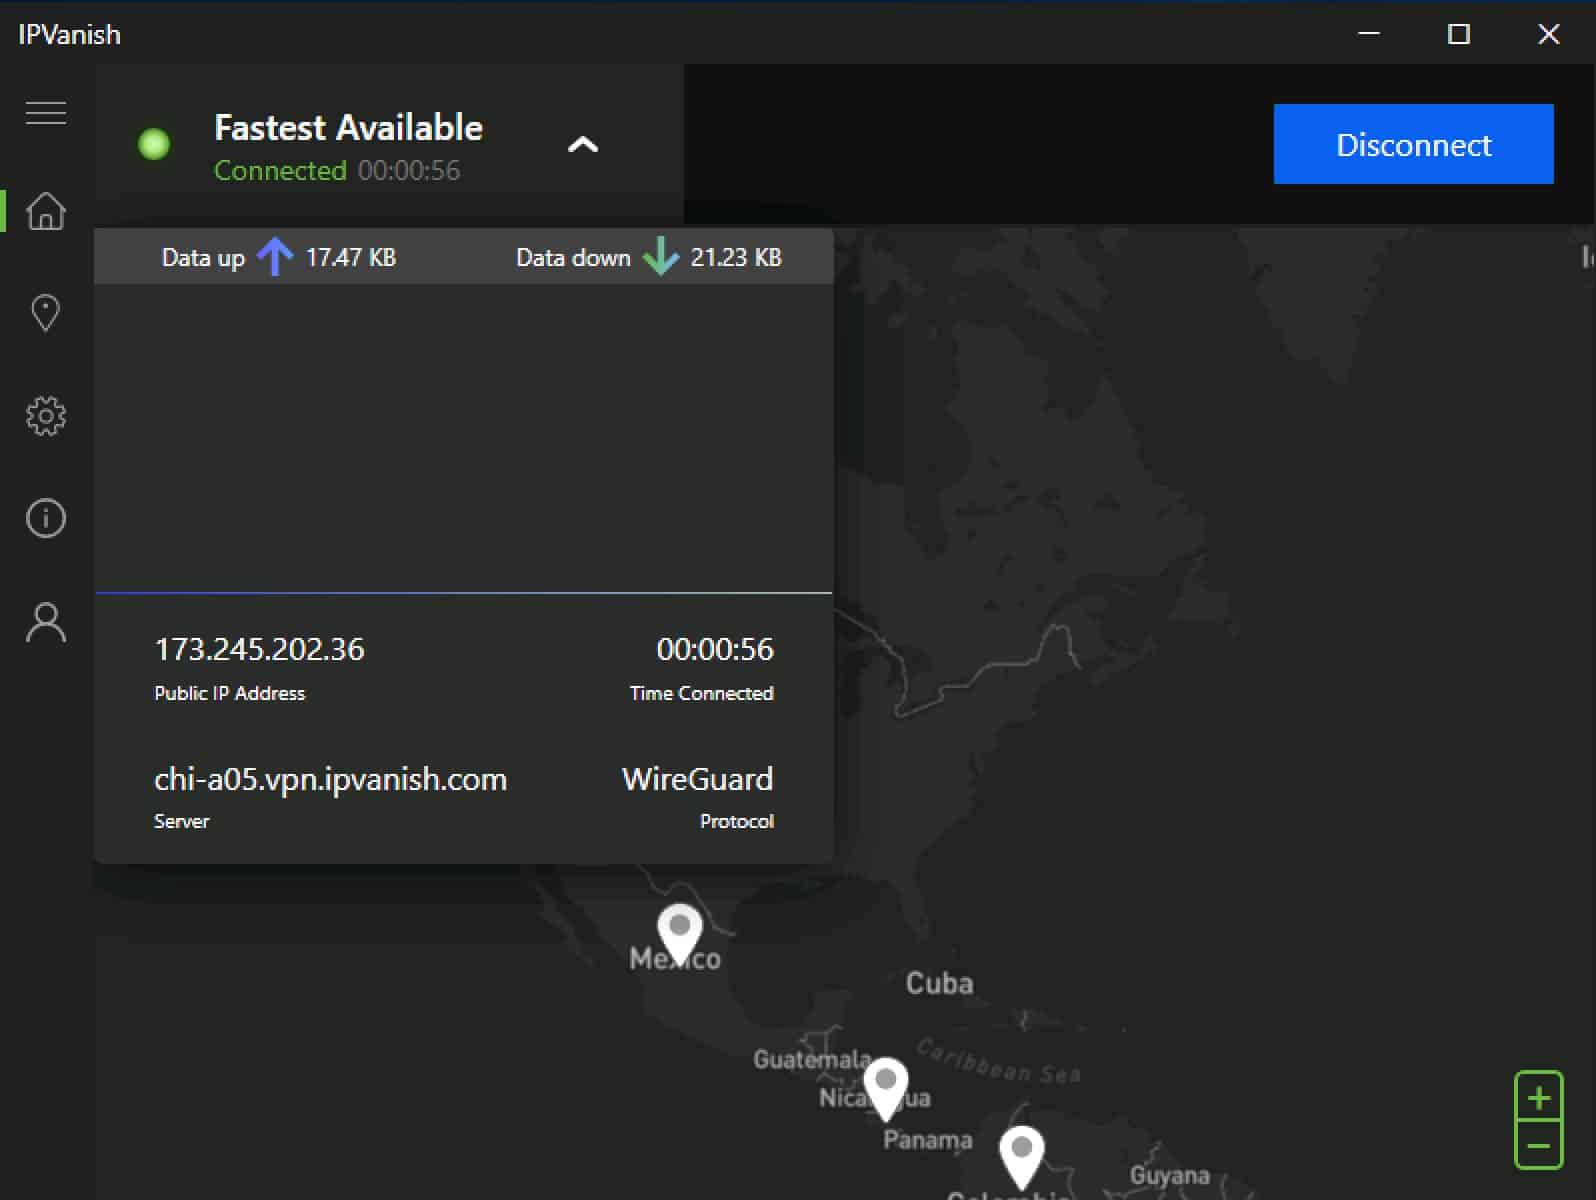This screenshot has width=1596, height=1200.
Task: Click the Public IP Address label
Action: (229, 693)
